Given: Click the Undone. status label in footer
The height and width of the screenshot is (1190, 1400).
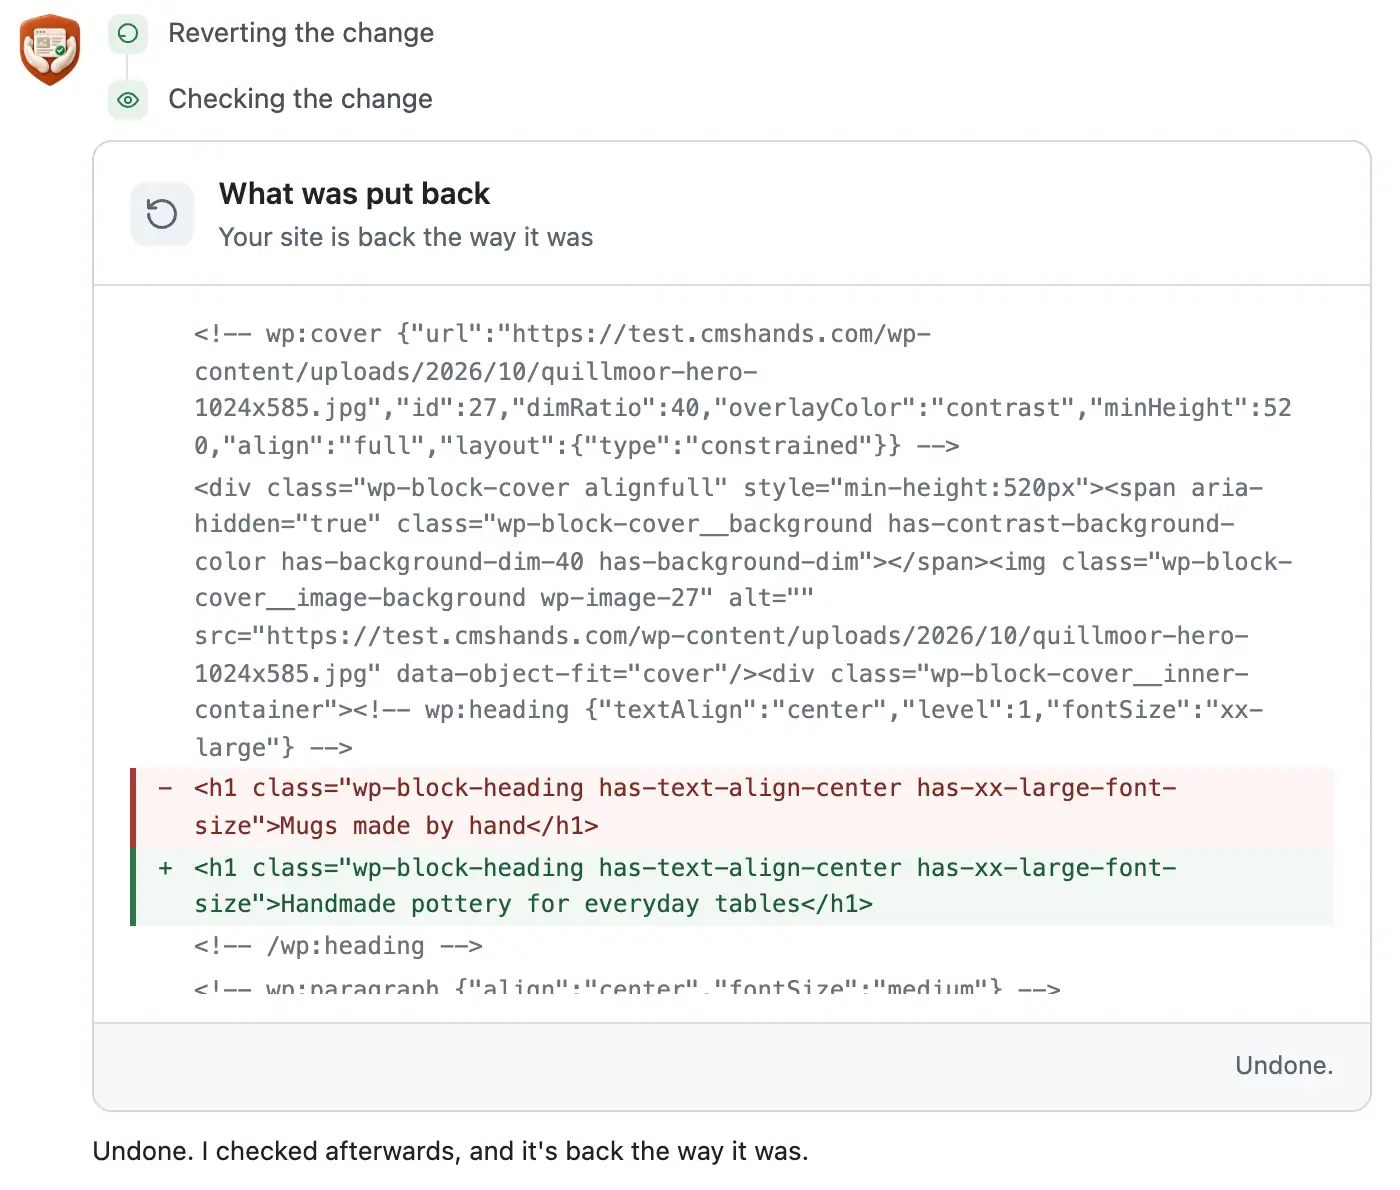Looking at the screenshot, I should 1284,1065.
